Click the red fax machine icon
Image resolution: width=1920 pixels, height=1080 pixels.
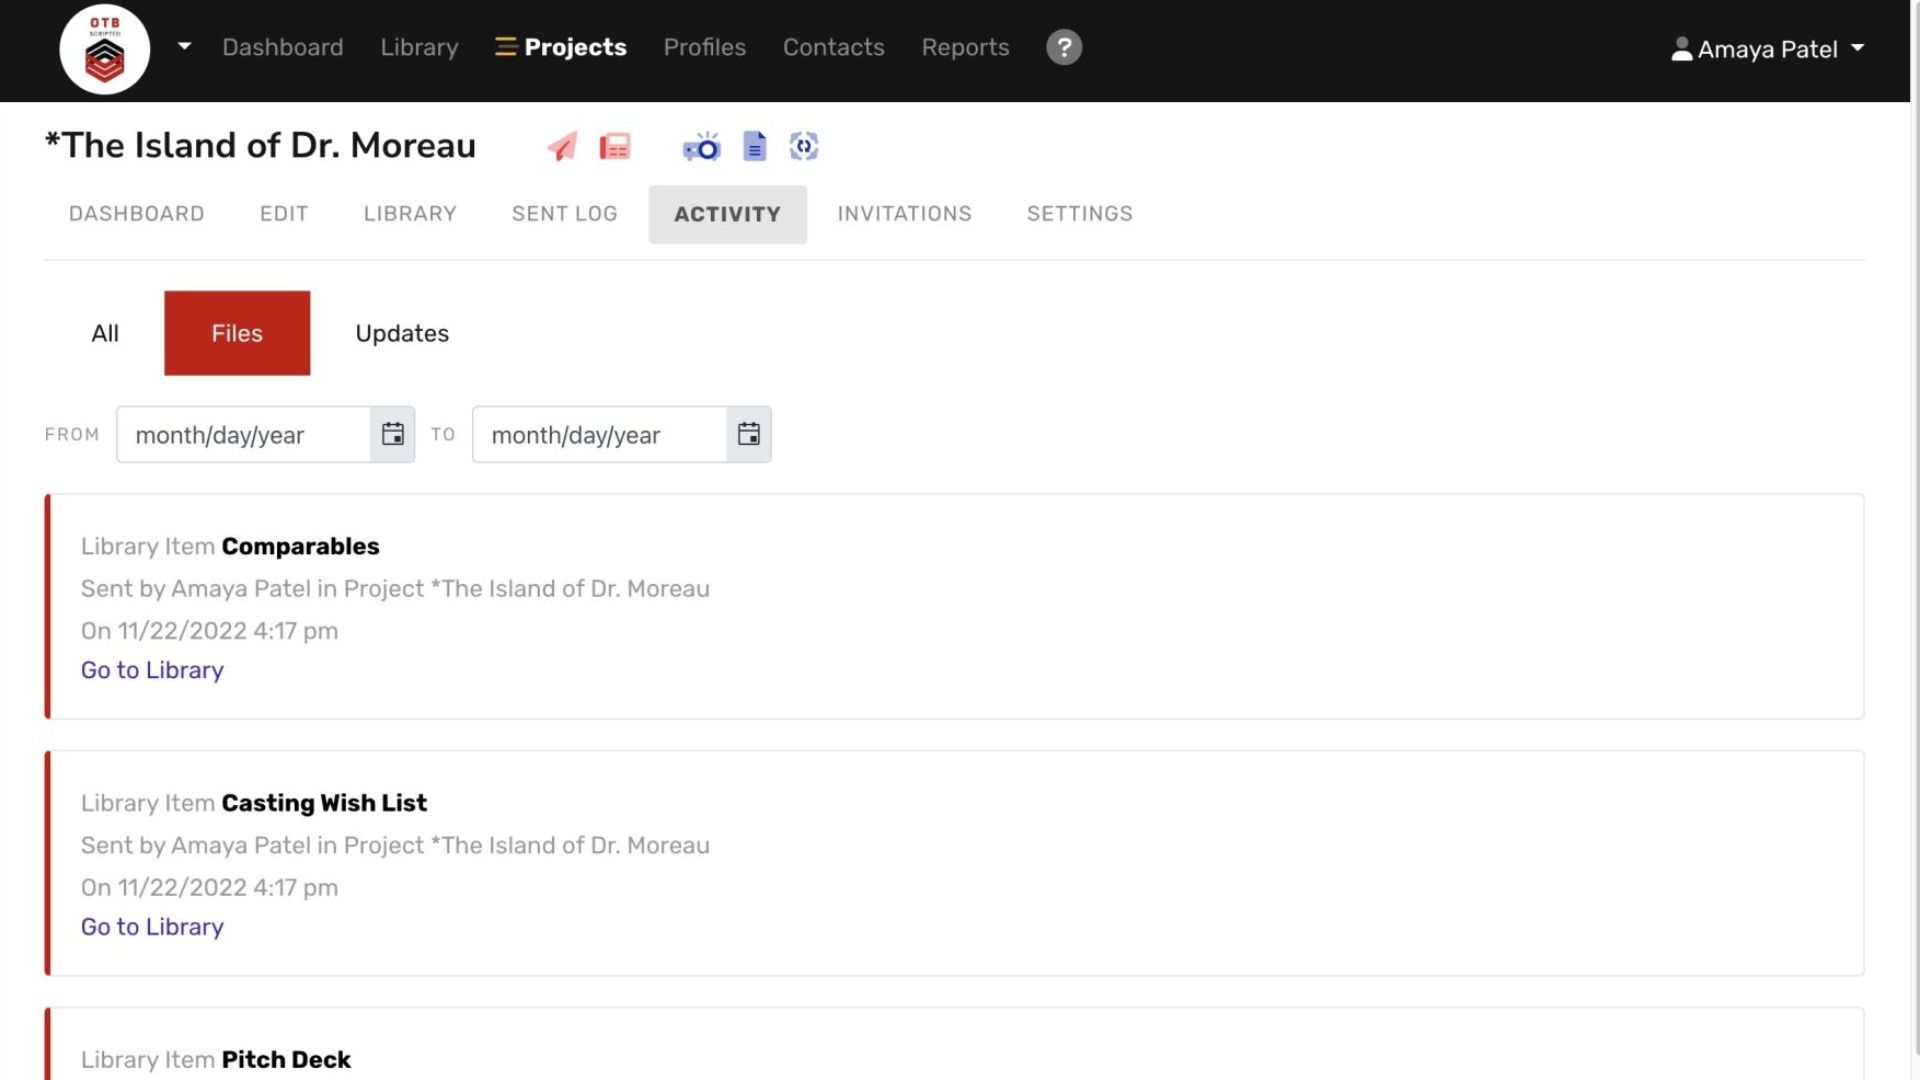pos(614,146)
